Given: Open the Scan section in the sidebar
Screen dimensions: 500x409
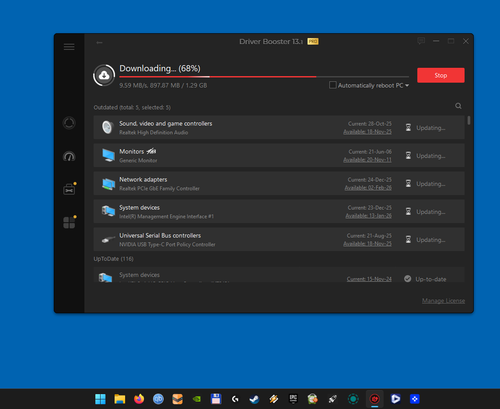Looking at the screenshot, I should [x=69, y=123].
